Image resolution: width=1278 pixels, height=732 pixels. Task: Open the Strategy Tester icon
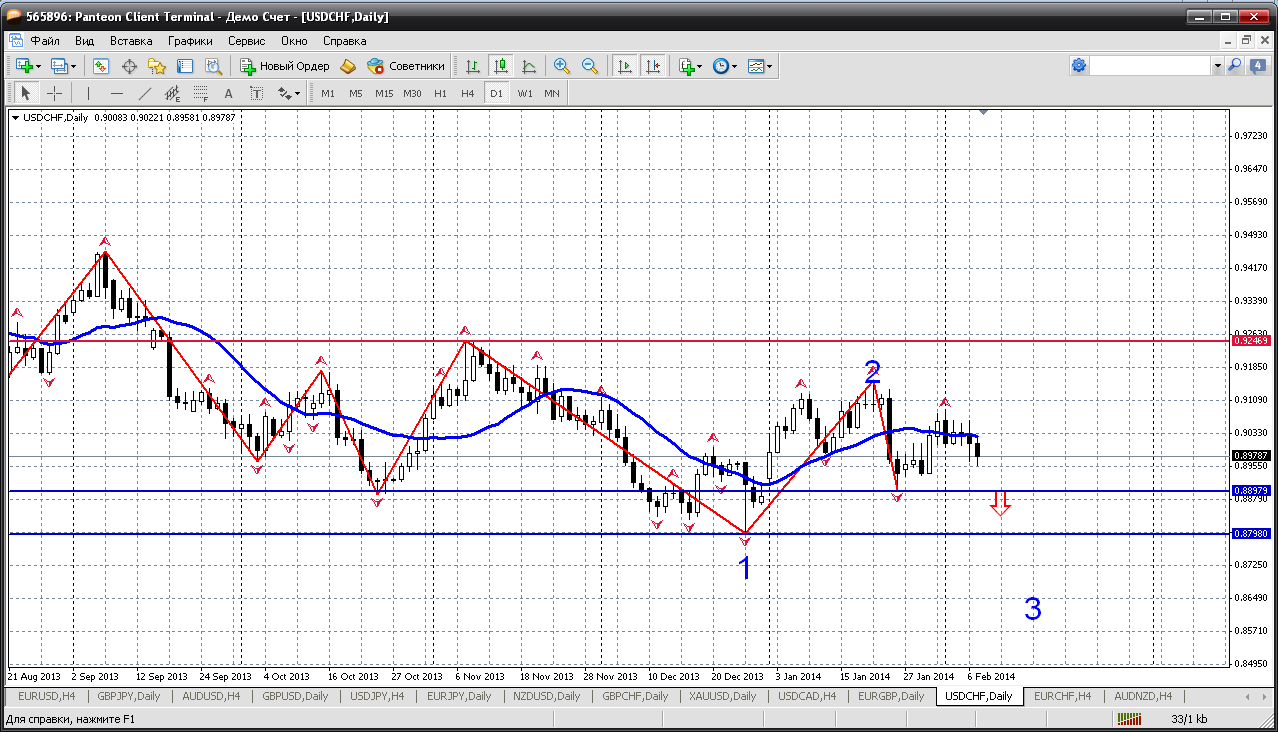213,66
